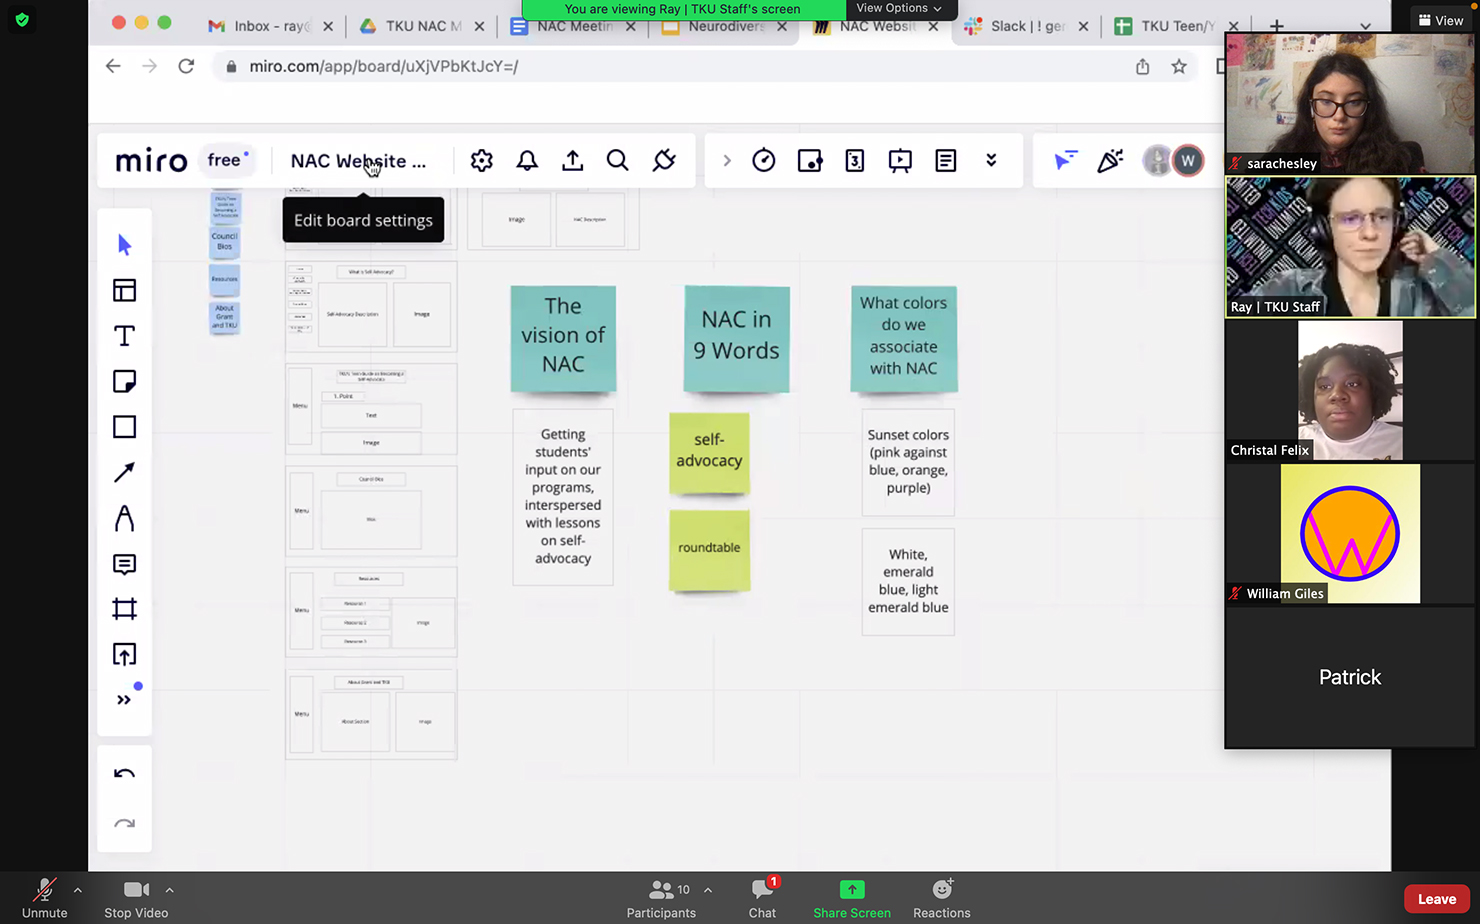Stop Video in Zoom toolbar
The height and width of the screenshot is (924, 1480).
click(x=136, y=898)
